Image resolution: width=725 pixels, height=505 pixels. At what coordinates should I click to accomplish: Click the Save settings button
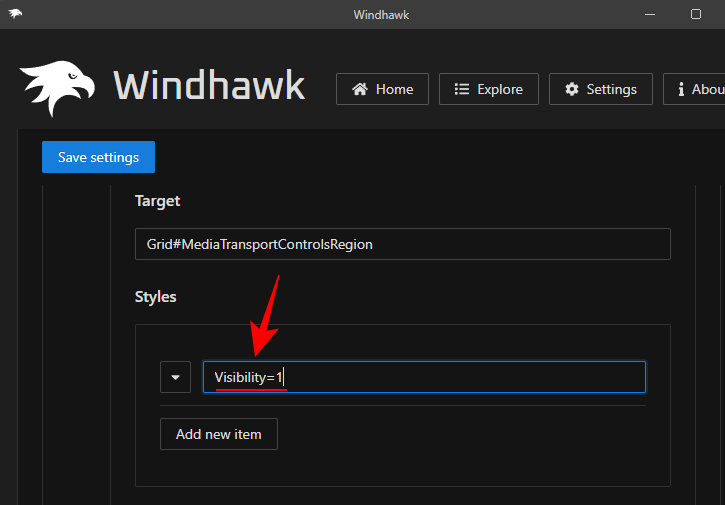[x=98, y=157]
